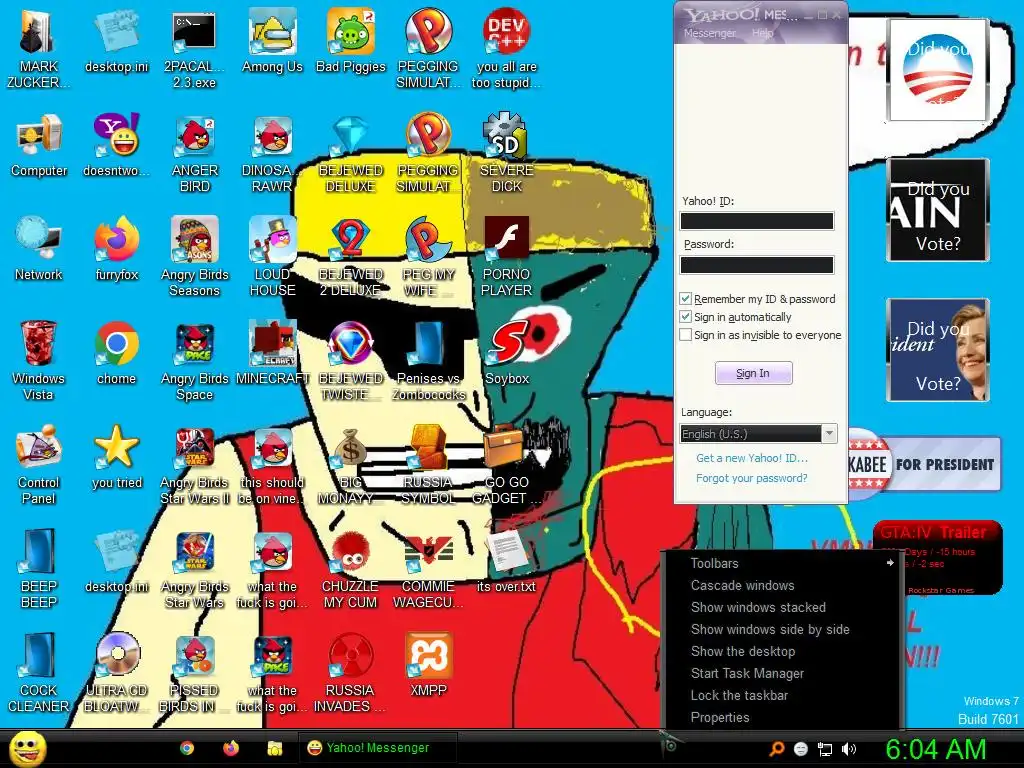Image resolution: width=1024 pixels, height=768 pixels.
Task: Open the RUSSIA INVADES radiation icon
Action: click(x=350, y=673)
